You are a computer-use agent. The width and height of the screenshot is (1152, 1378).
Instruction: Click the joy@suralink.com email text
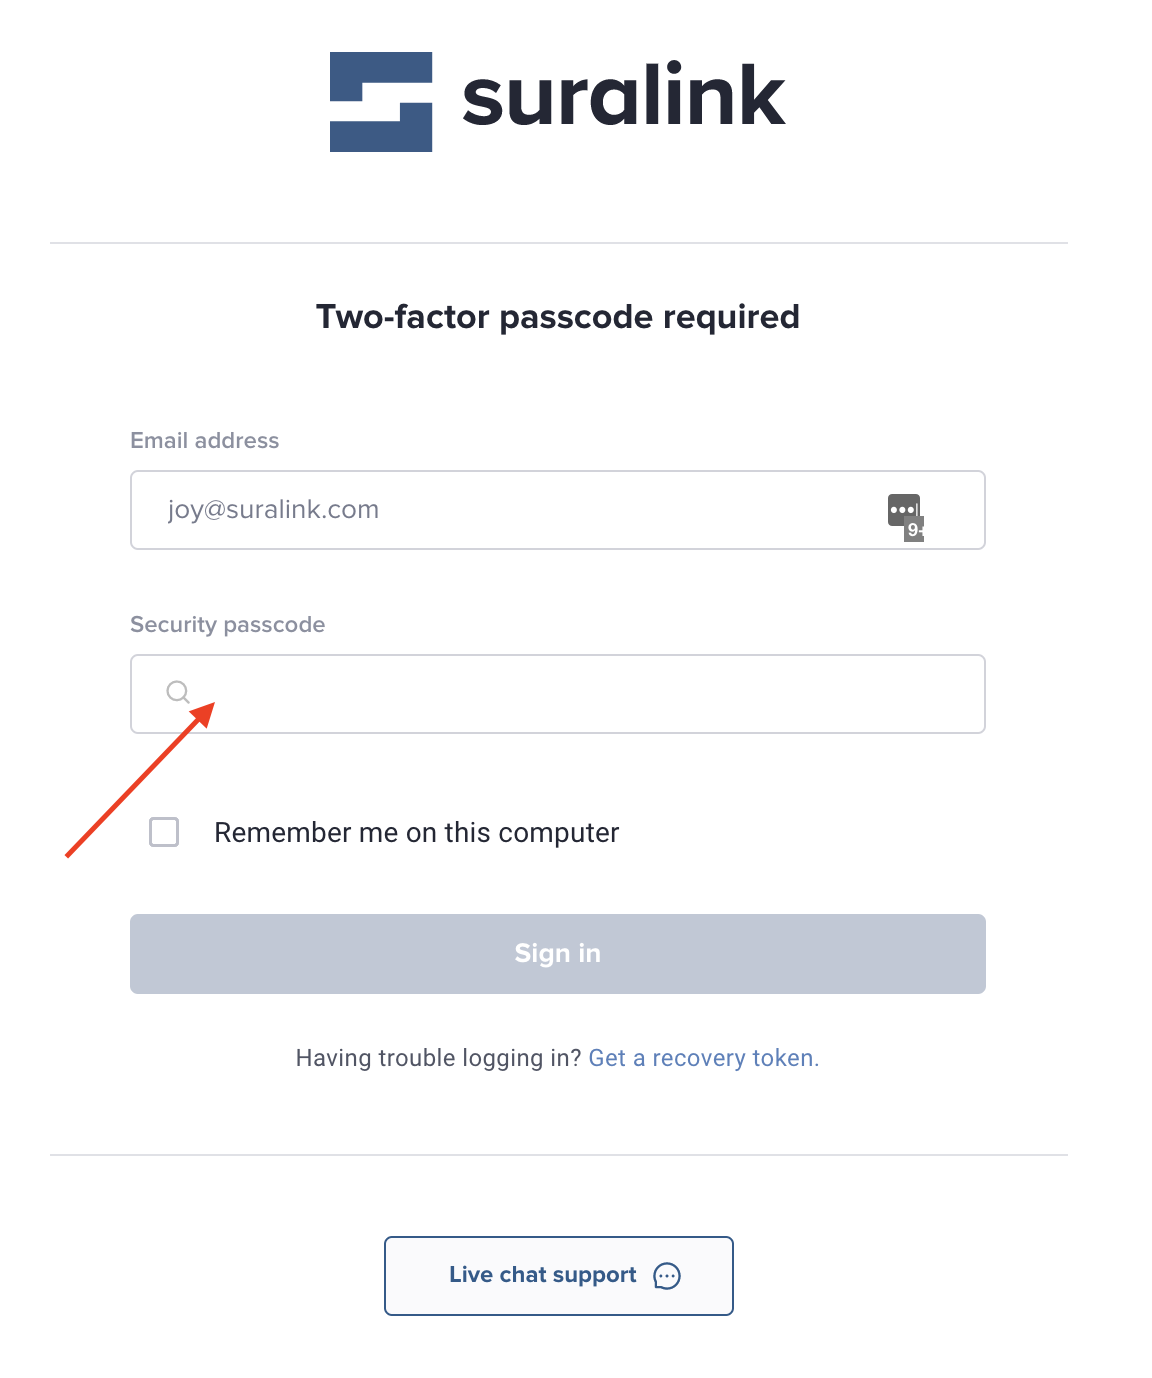click(273, 510)
